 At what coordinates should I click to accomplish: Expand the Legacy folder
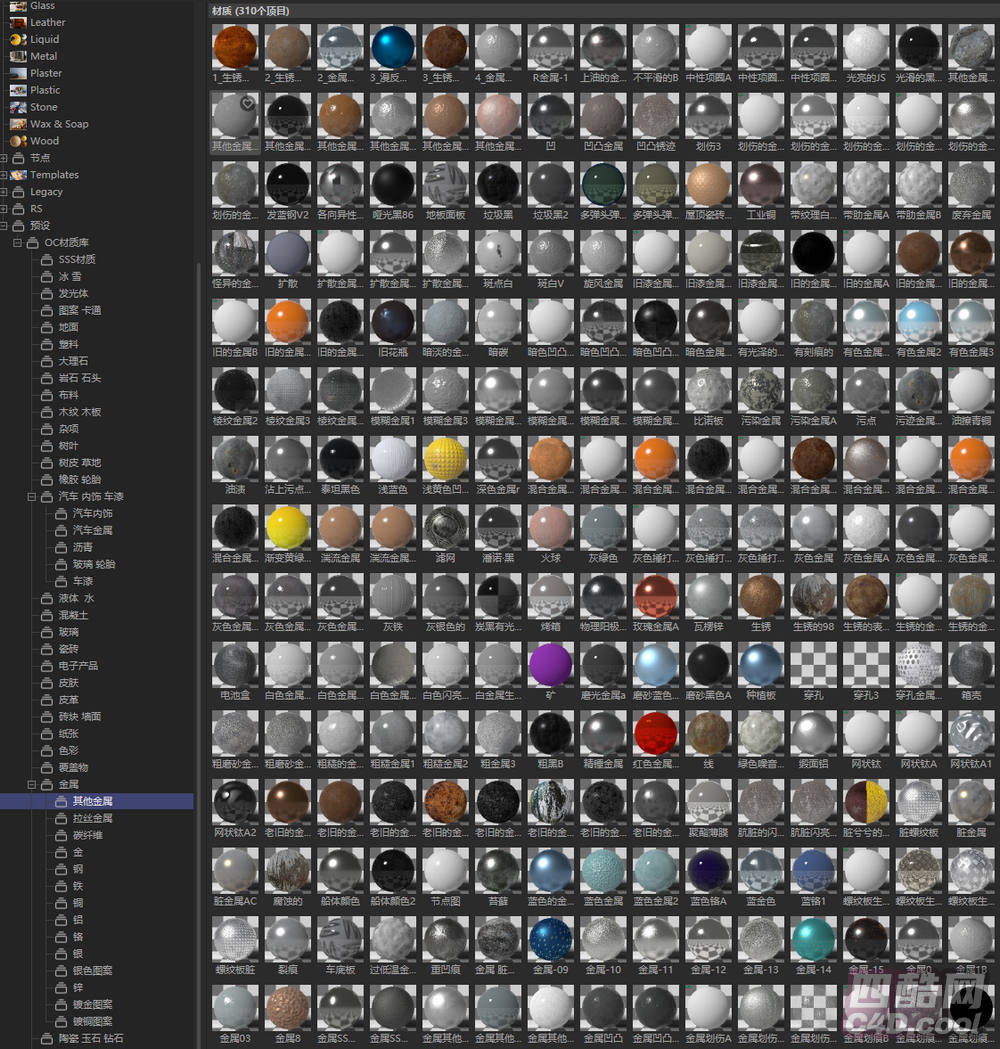pyautogui.click(x=4, y=192)
